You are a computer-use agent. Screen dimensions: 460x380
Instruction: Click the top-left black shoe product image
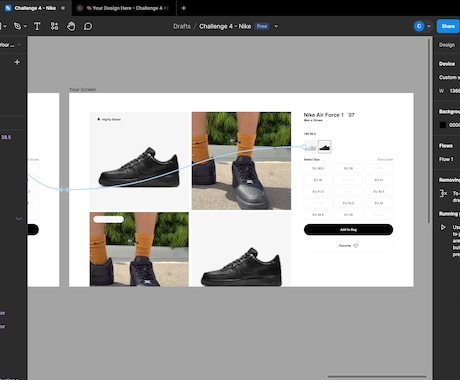click(139, 161)
